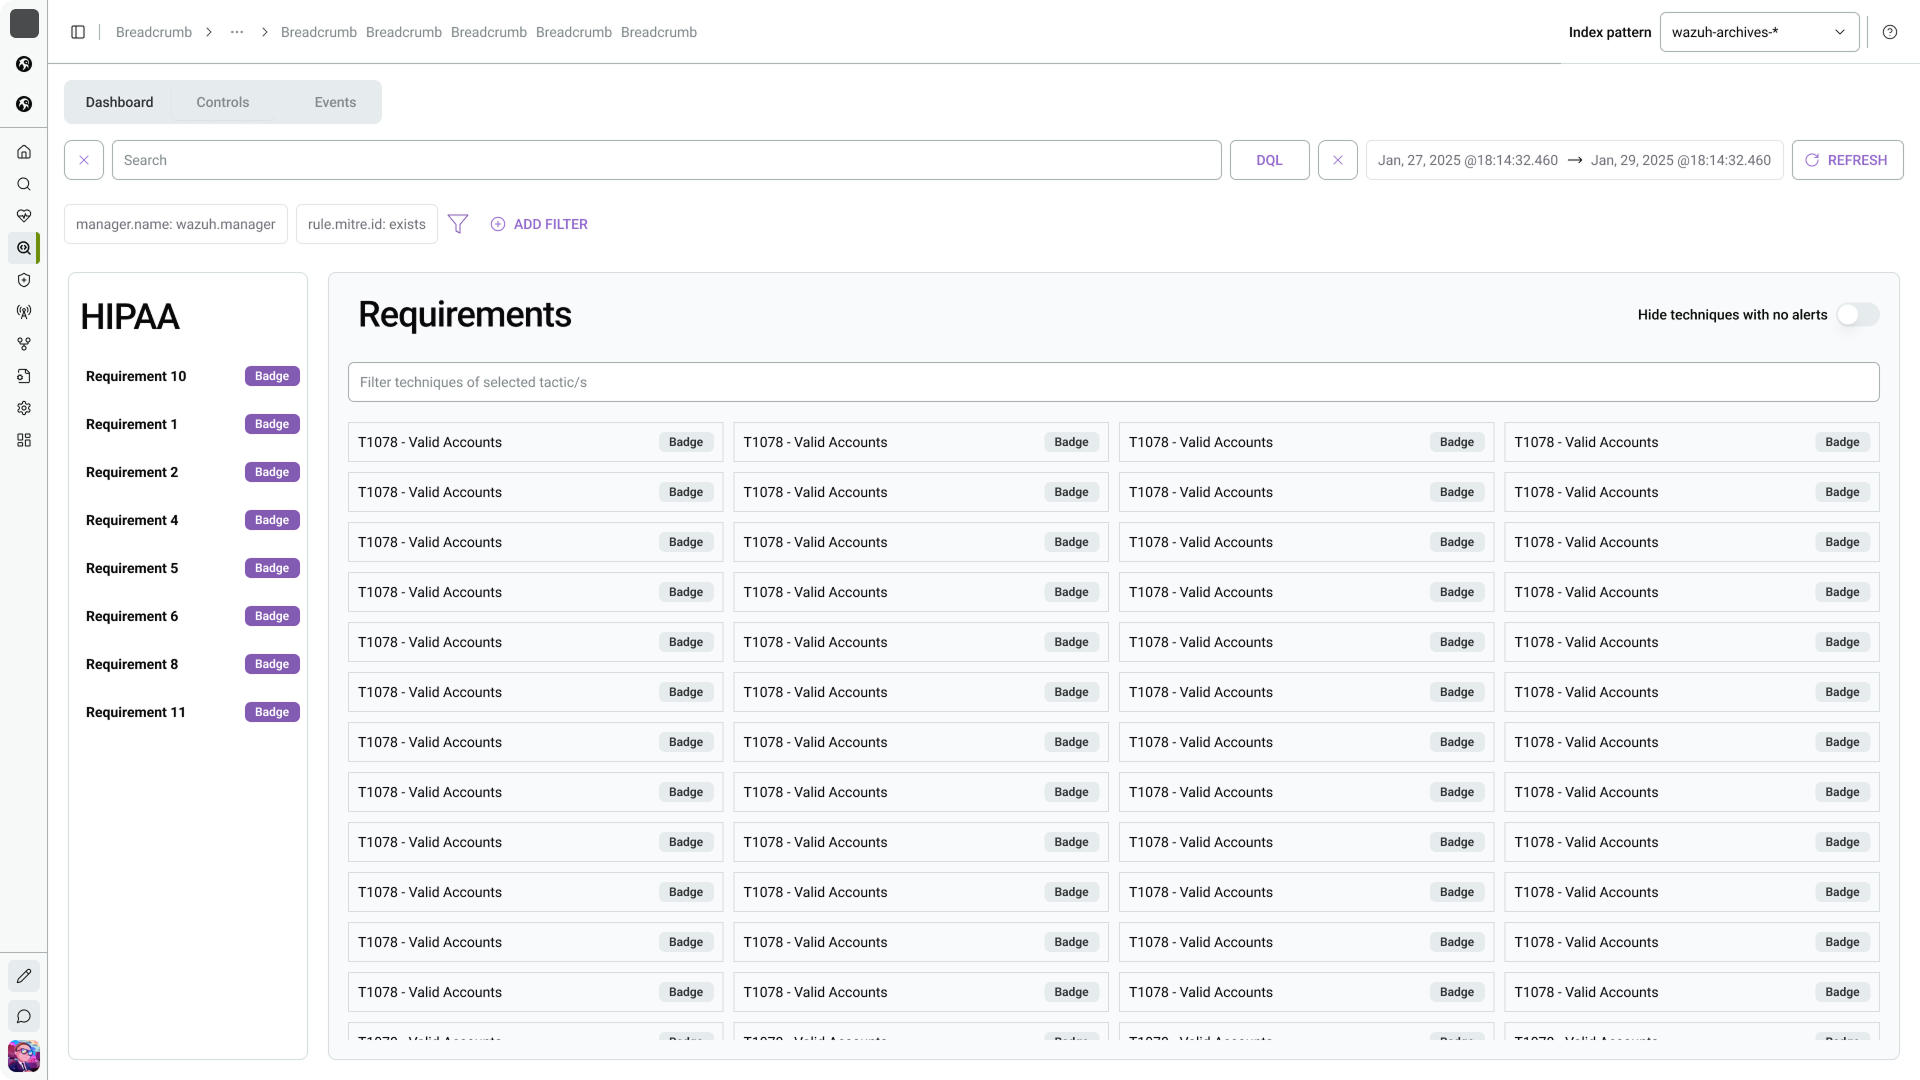The height and width of the screenshot is (1080, 1920).
Task: Click the purple Badge beside Requirement 6
Action: [x=272, y=616]
